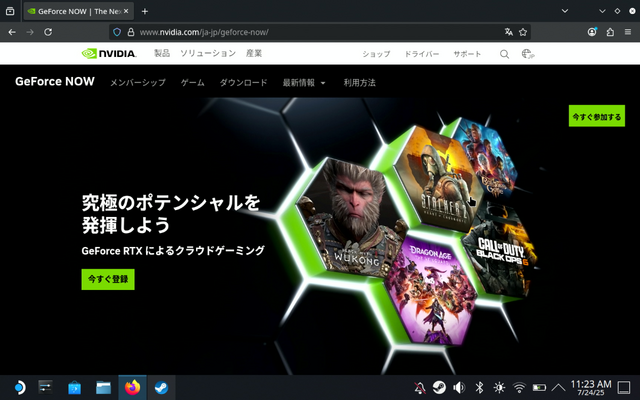The image size is (640, 400).
Task: Select the Dragon Age hexagon
Action: [x=431, y=290]
